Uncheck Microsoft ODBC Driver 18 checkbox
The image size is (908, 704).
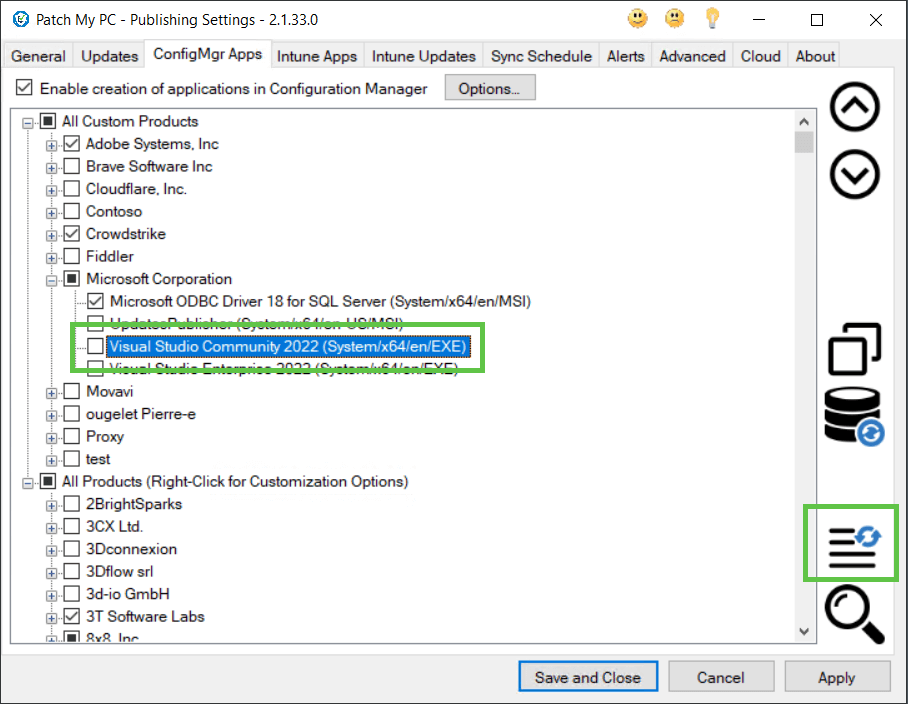pyautogui.click(x=96, y=301)
